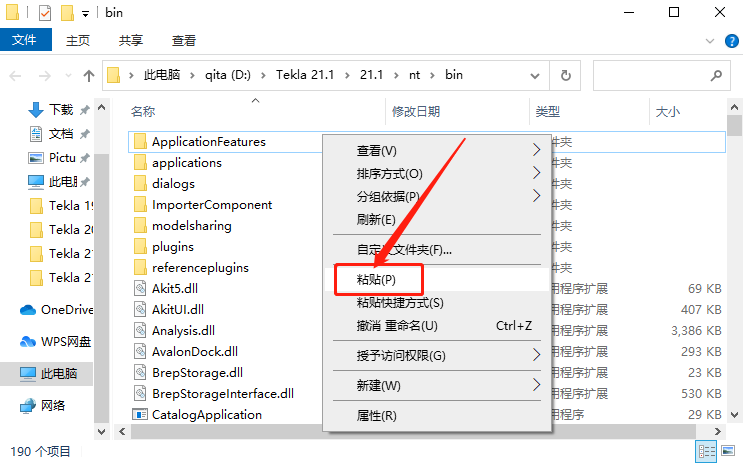Viewport: 744px width, 464px height.
Task: Expand the 新建(W) submenu
Action: [x=437, y=385]
